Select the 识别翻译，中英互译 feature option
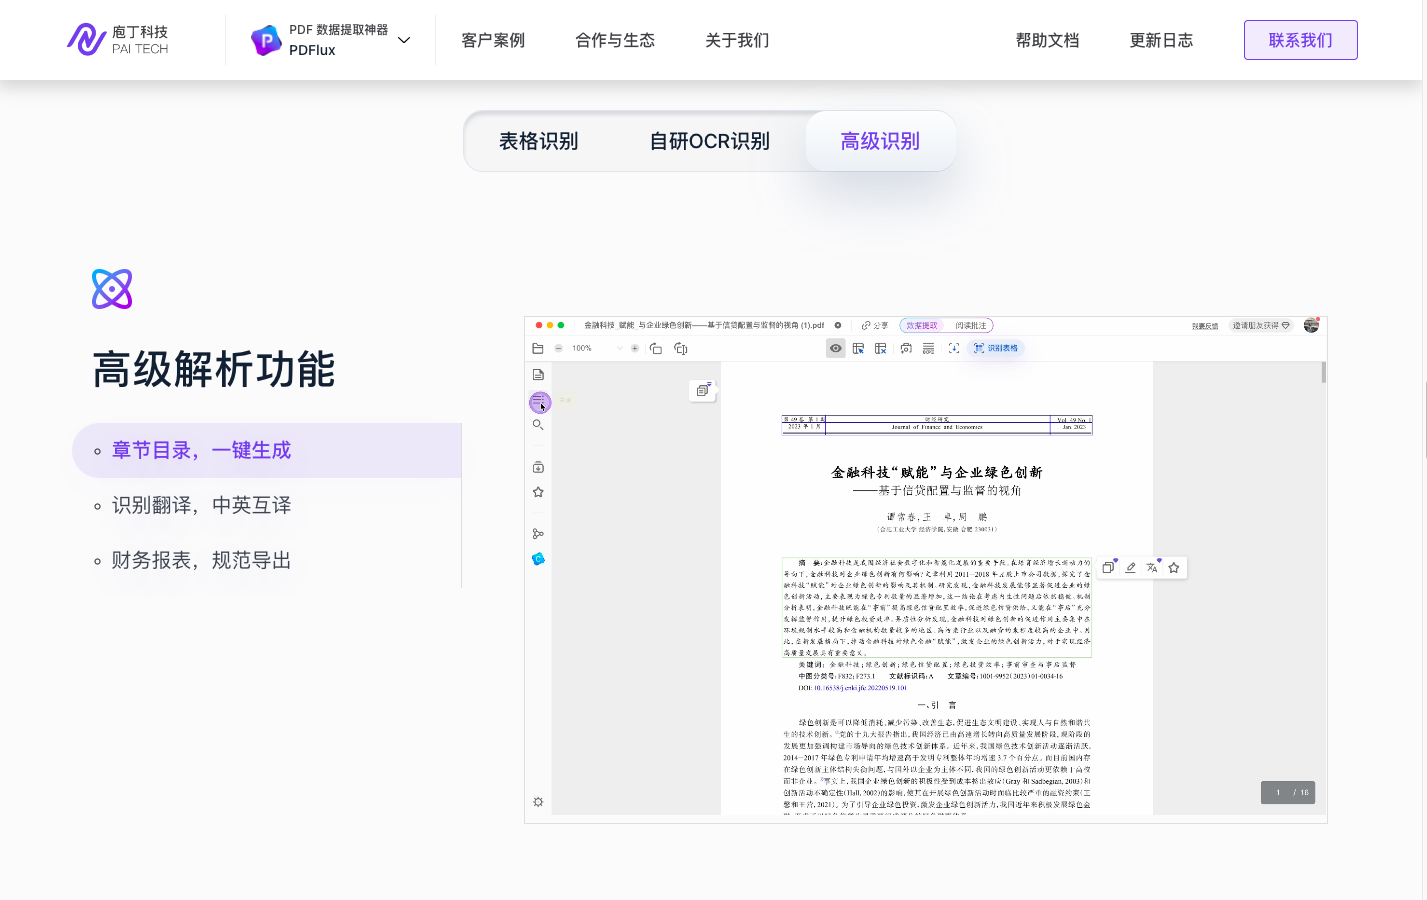Image resolution: width=1427 pixels, height=900 pixels. coord(201,505)
